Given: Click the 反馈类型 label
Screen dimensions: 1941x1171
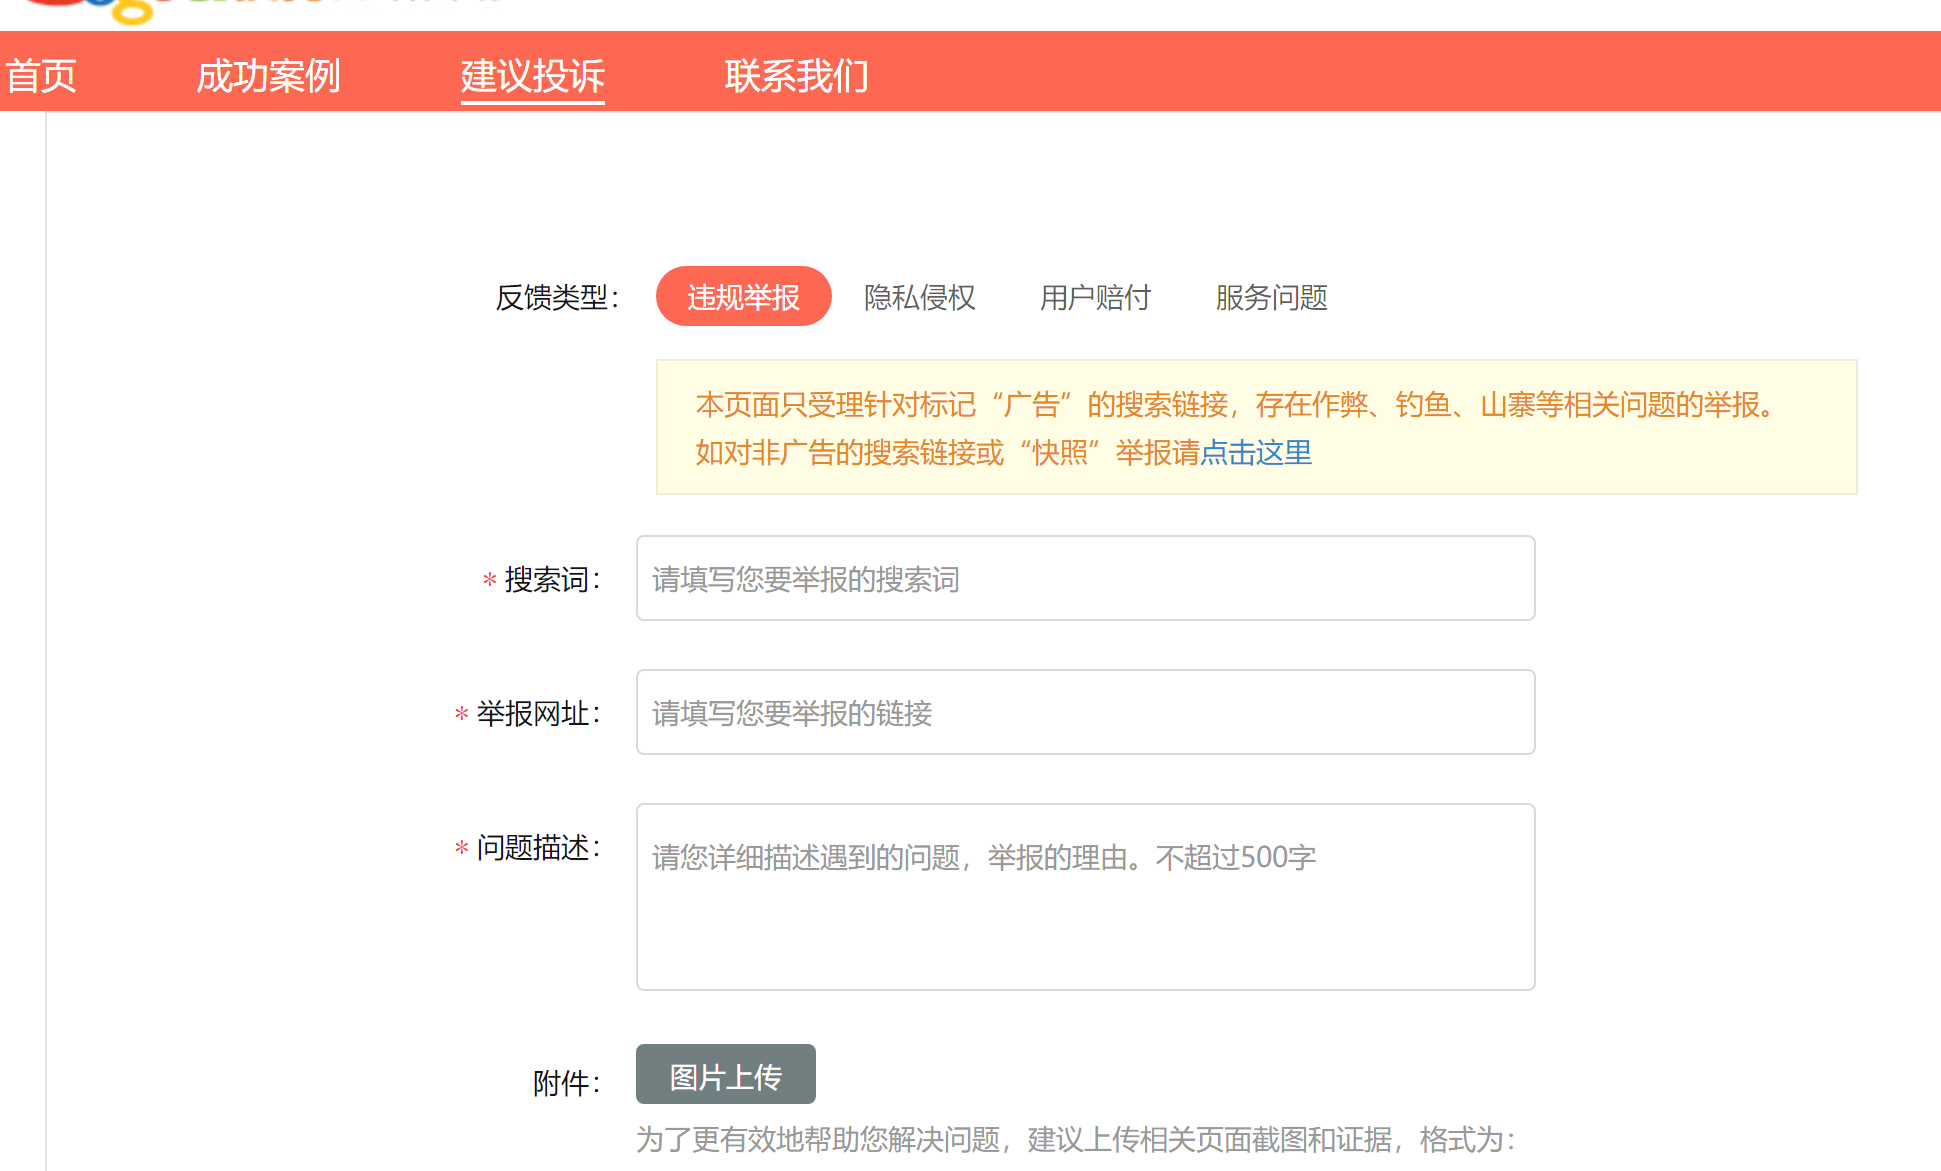Looking at the screenshot, I should tap(557, 296).
